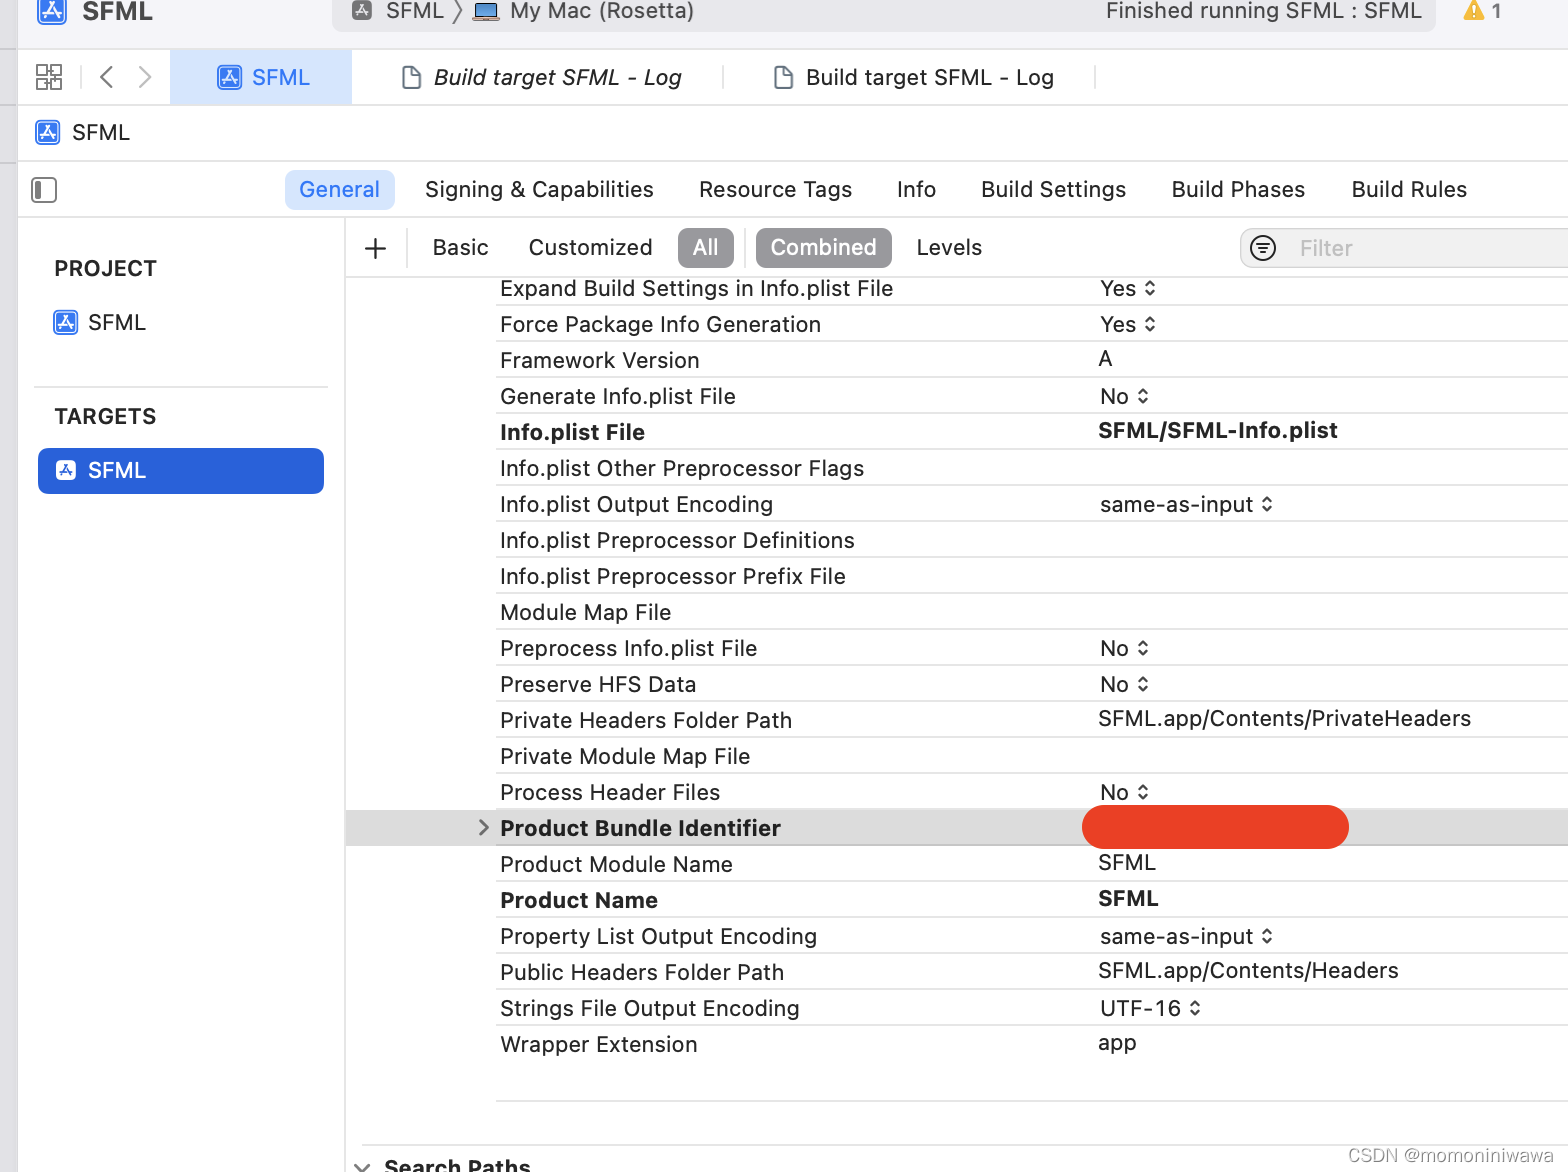Open the Build Settings tab

click(x=1053, y=189)
